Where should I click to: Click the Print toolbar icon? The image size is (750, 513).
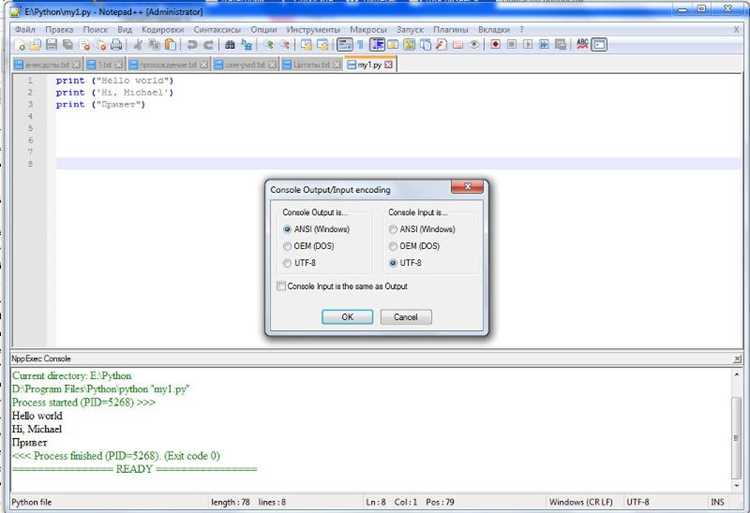coord(116,45)
